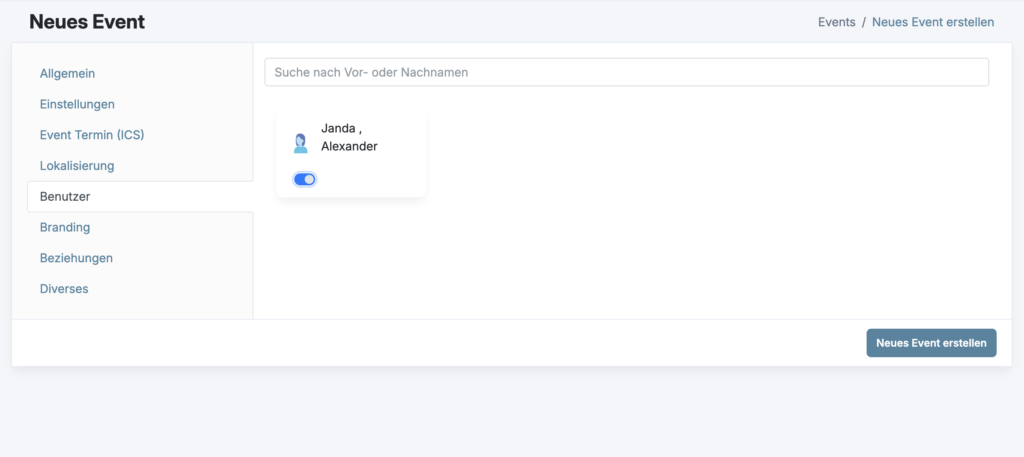Click the breadcrumb slash separator
The image size is (1024, 457).
point(864,22)
